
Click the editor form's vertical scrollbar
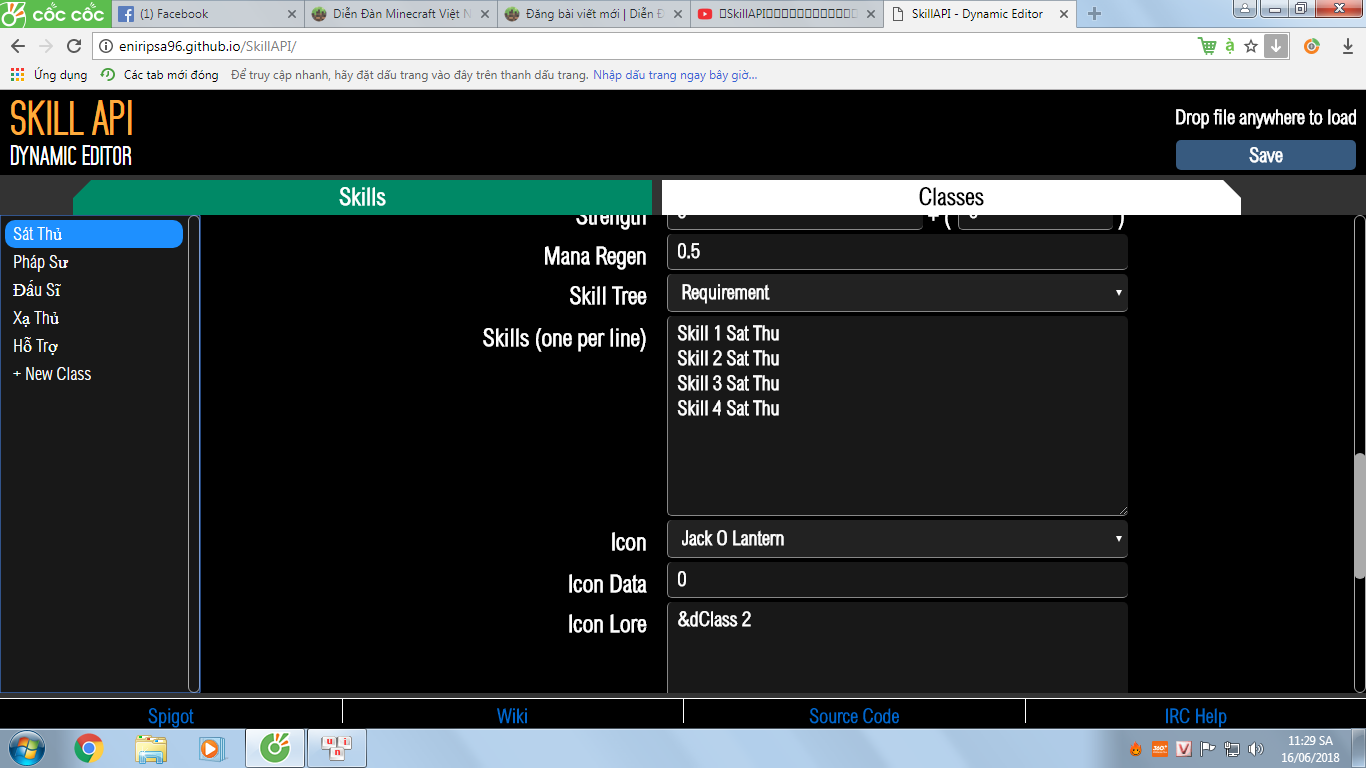(1360, 516)
